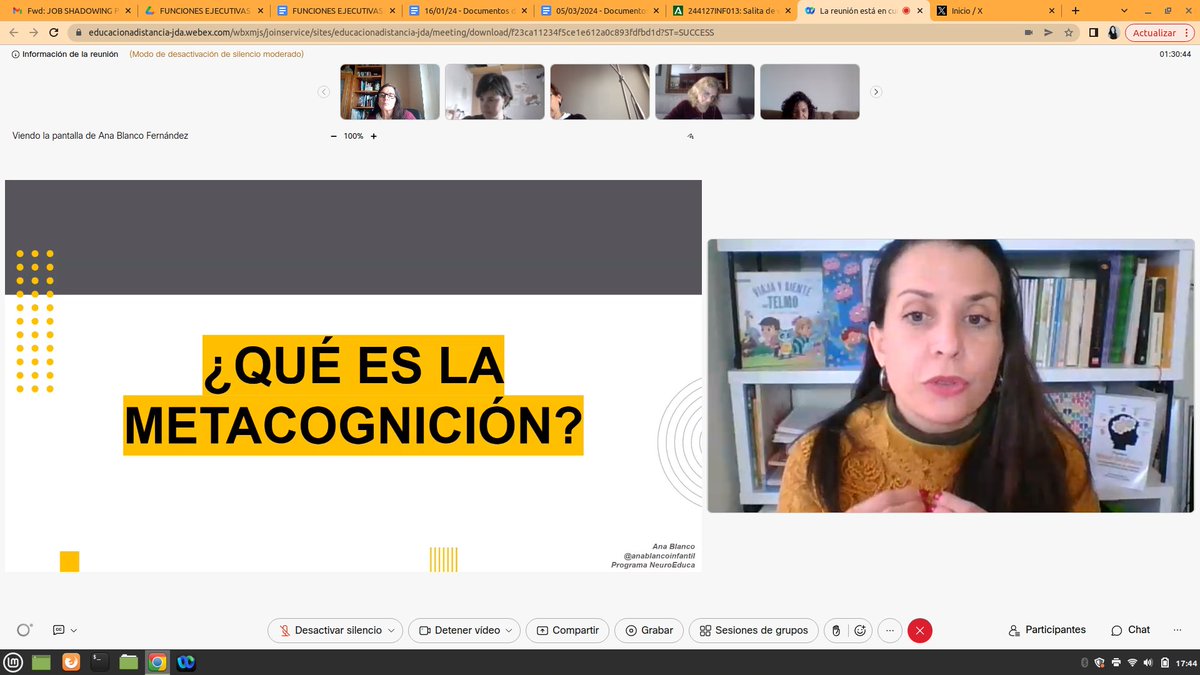1200x675 pixels.
Task: Open the emoji reactions icon
Action: 860,631
